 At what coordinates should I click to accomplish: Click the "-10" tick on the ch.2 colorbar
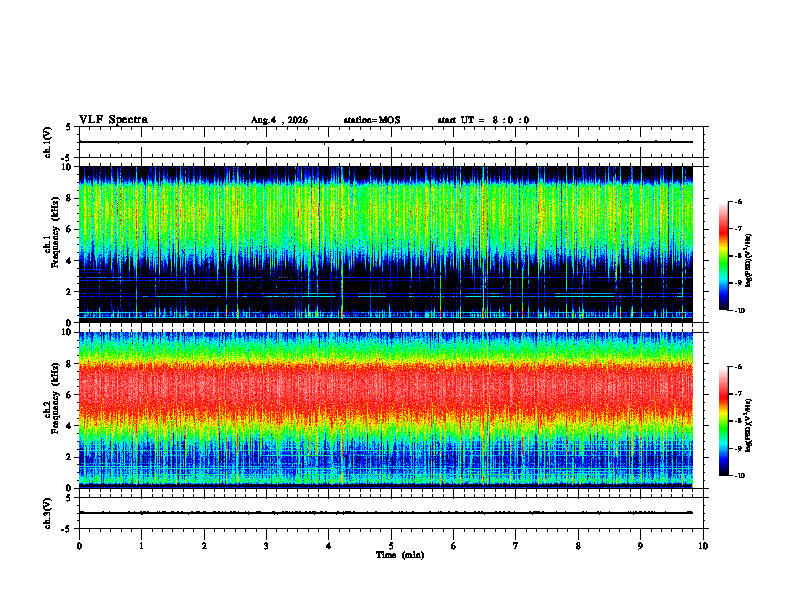point(739,476)
